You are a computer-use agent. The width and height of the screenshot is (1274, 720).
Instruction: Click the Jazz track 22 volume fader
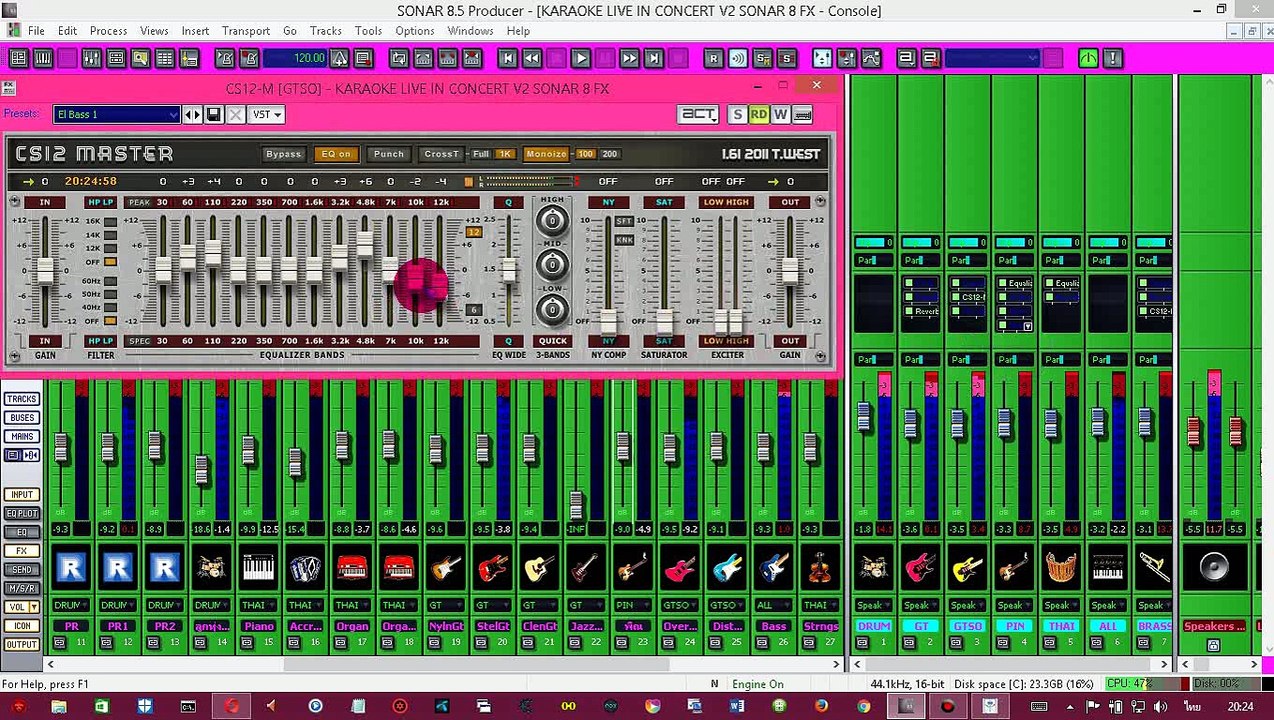pyautogui.click(x=575, y=503)
